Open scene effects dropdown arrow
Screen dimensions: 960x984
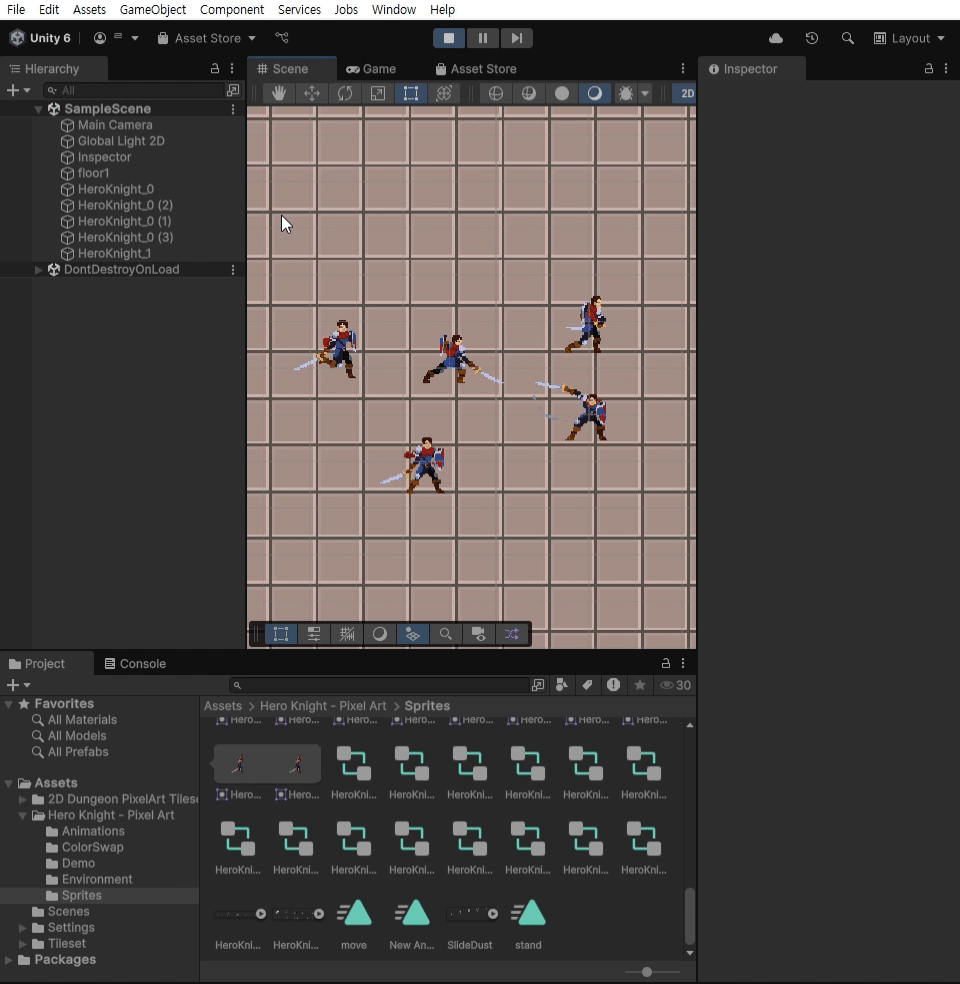click(x=645, y=94)
